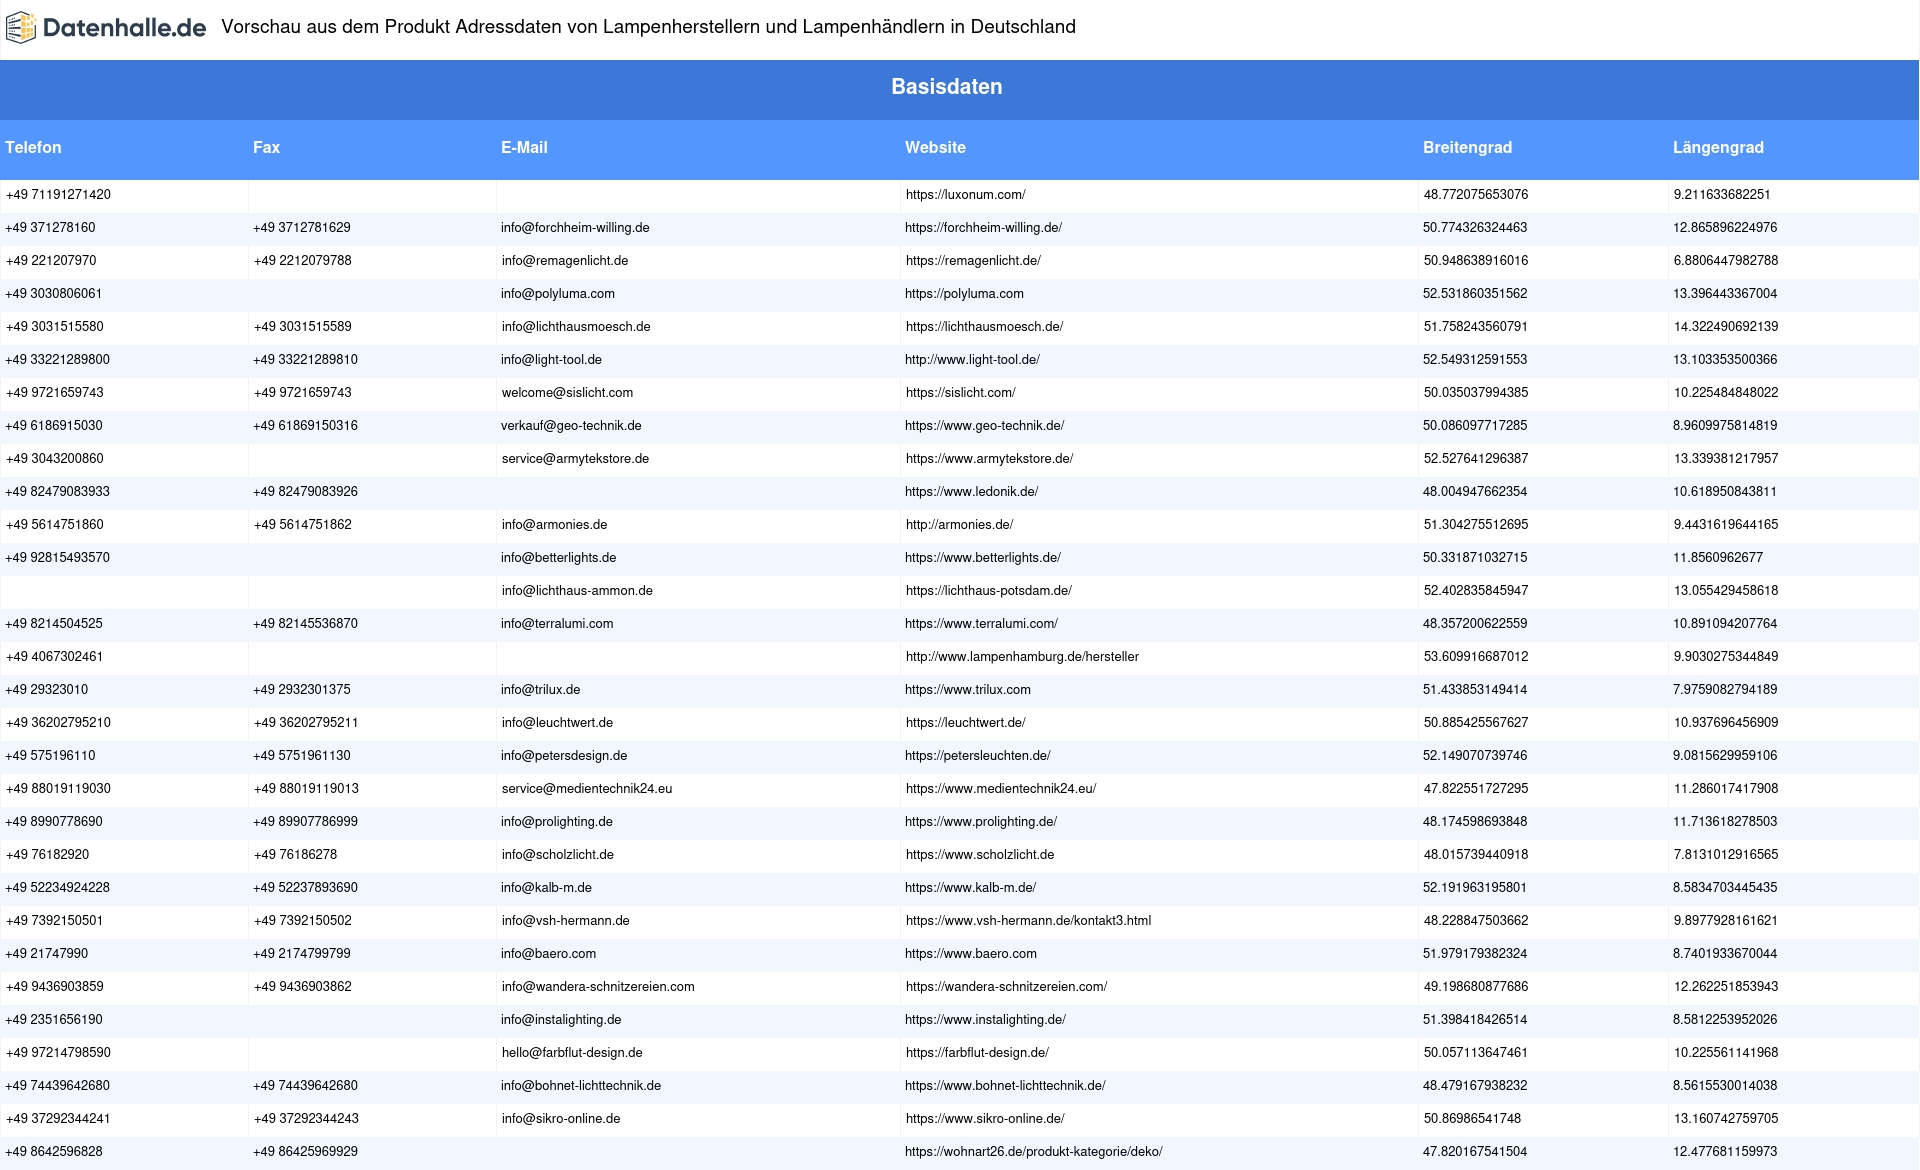Open lampenhamburg.de/hersteller link
The width and height of the screenshot is (1920, 1170).
coord(1022,657)
